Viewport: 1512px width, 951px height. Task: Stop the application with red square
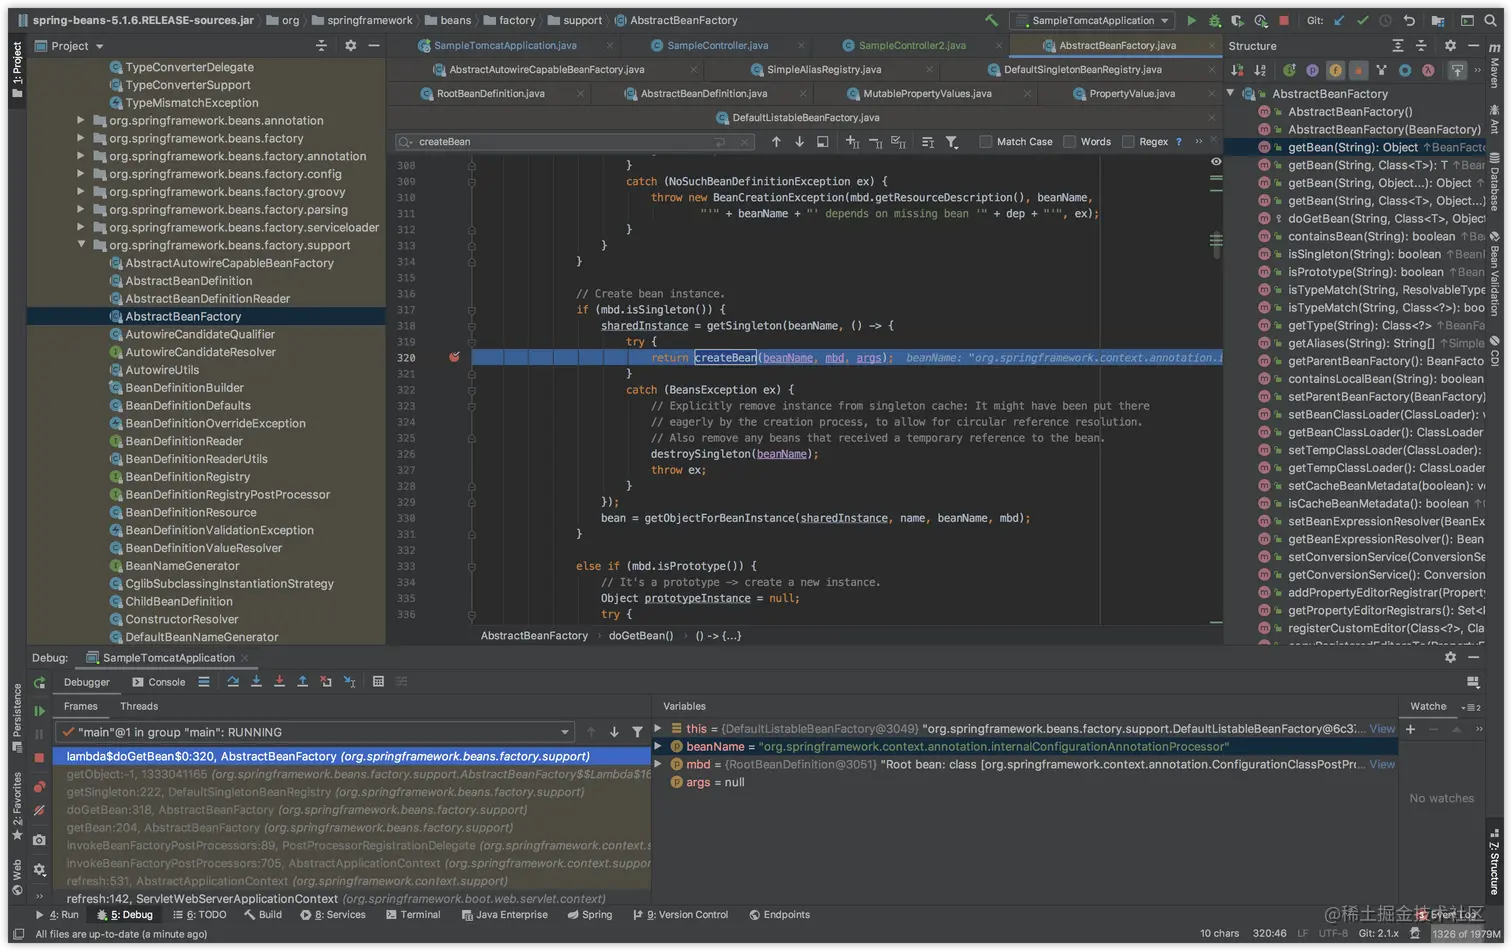1284,20
